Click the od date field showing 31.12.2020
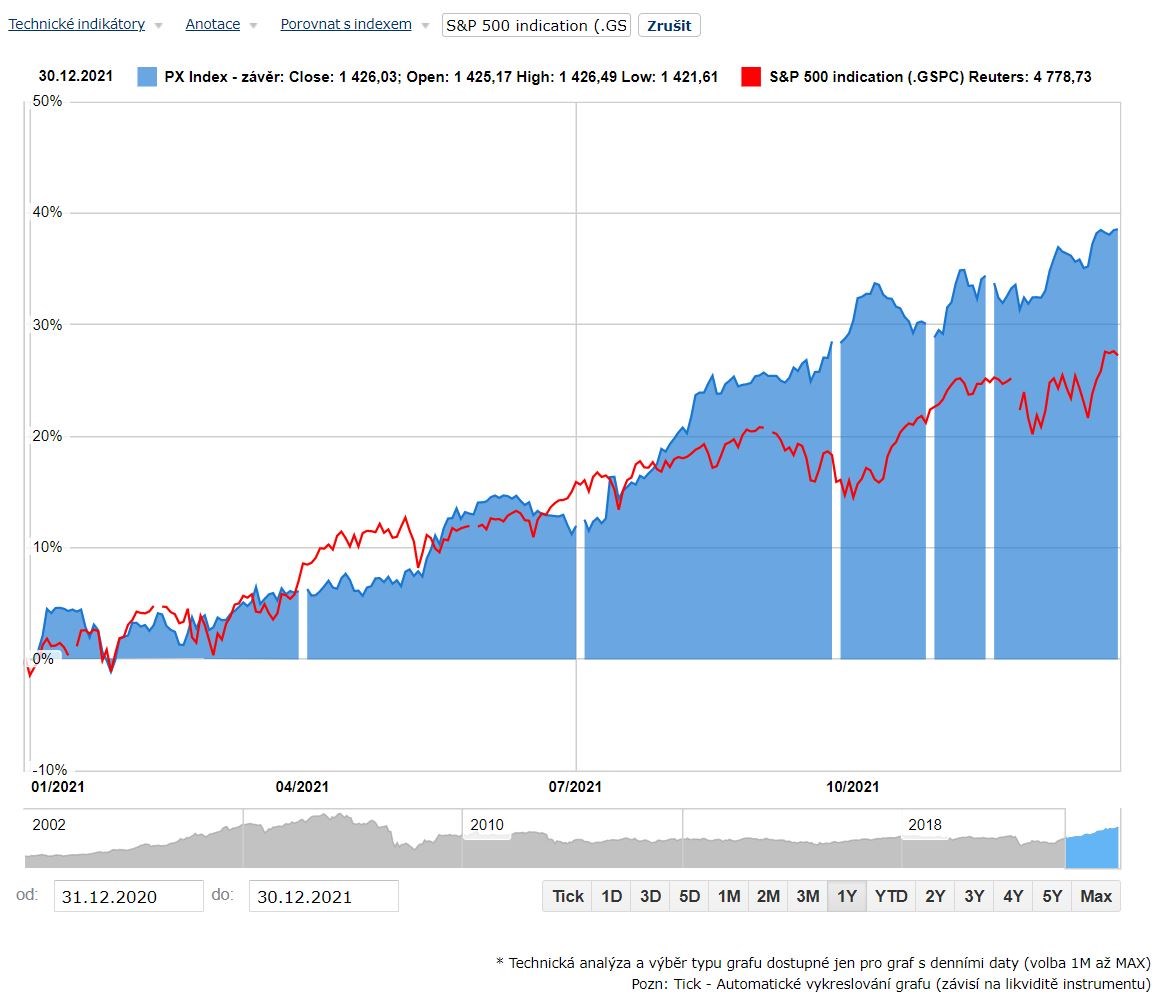The height and width of the screenshot is (999, 1155). pos(131,895)
